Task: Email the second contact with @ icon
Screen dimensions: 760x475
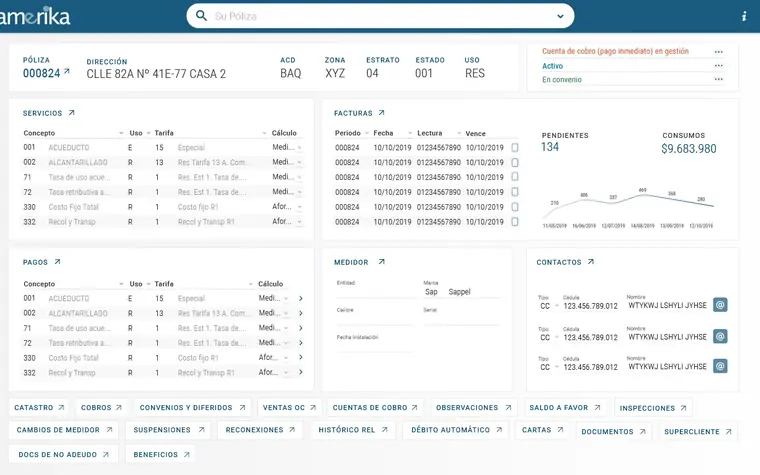Action: click(720, 336)
